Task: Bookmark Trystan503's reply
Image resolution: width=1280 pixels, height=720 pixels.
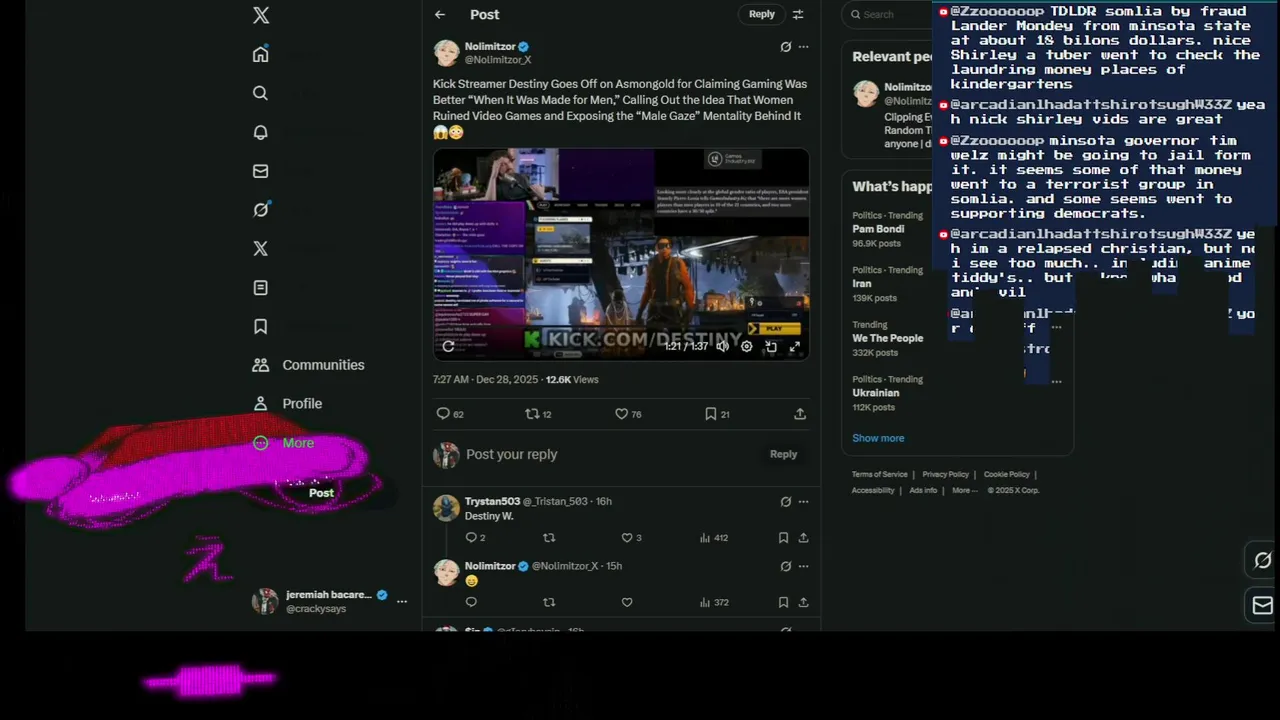Action: click(783, 538)
